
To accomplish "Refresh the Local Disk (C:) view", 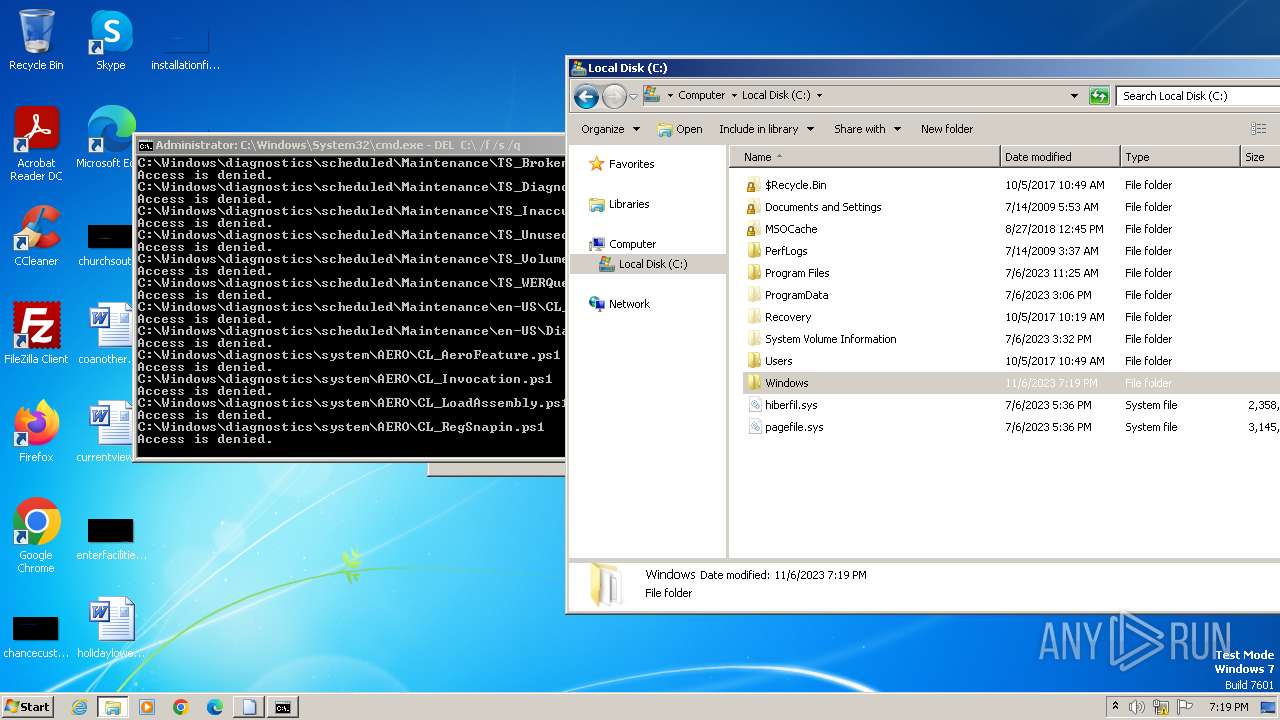I will click(1099, 96).
